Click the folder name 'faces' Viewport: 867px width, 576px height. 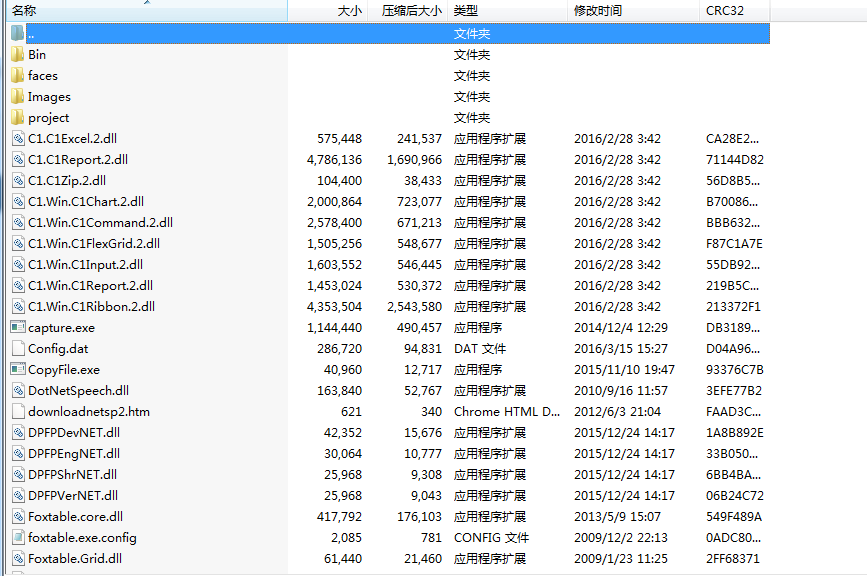[43, 76]
